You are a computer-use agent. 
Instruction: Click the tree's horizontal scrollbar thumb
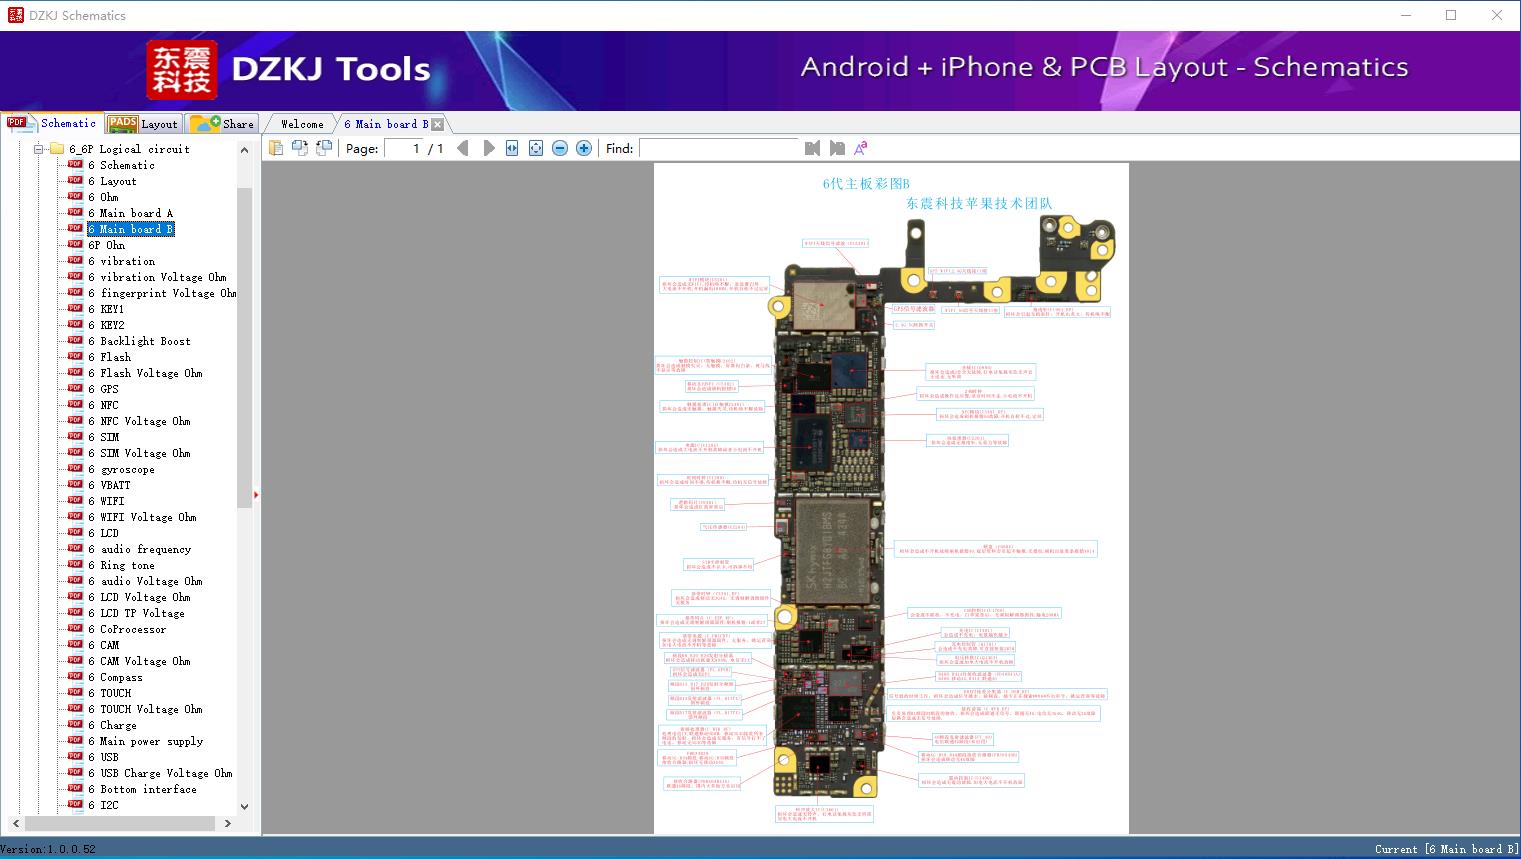[120, 823]
